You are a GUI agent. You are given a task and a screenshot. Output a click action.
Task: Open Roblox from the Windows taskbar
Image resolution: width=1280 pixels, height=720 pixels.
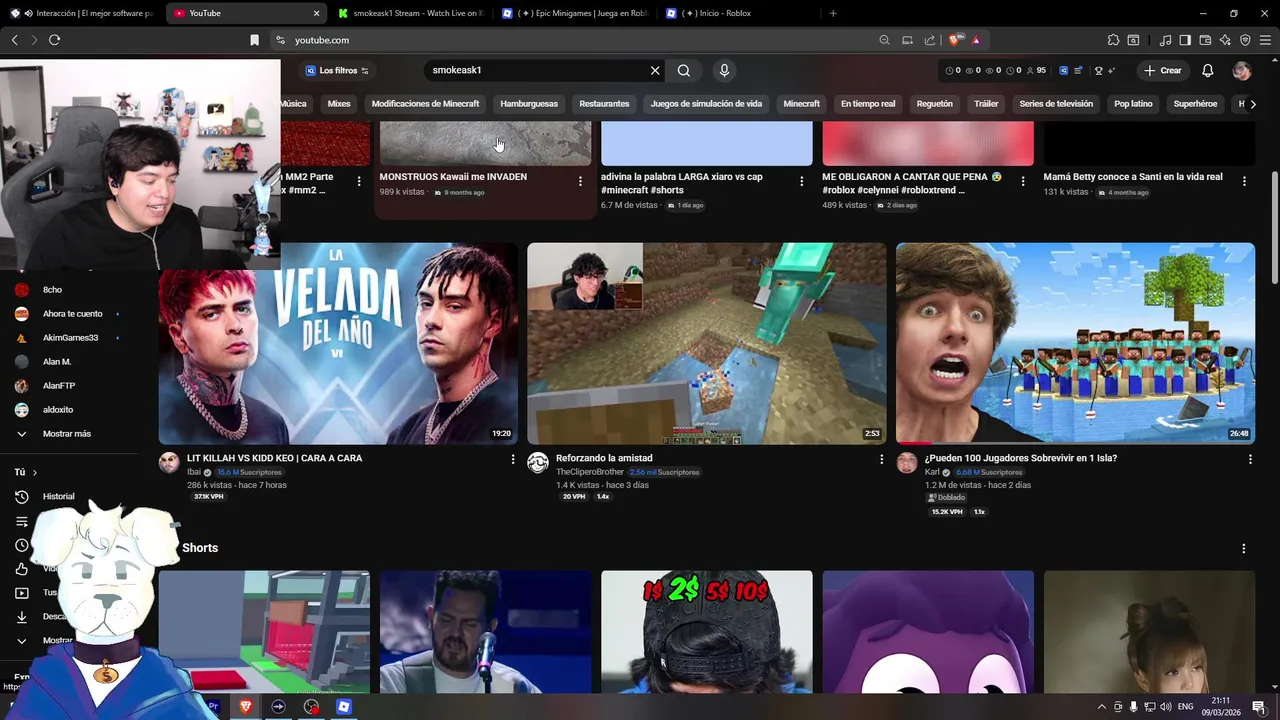344,707
